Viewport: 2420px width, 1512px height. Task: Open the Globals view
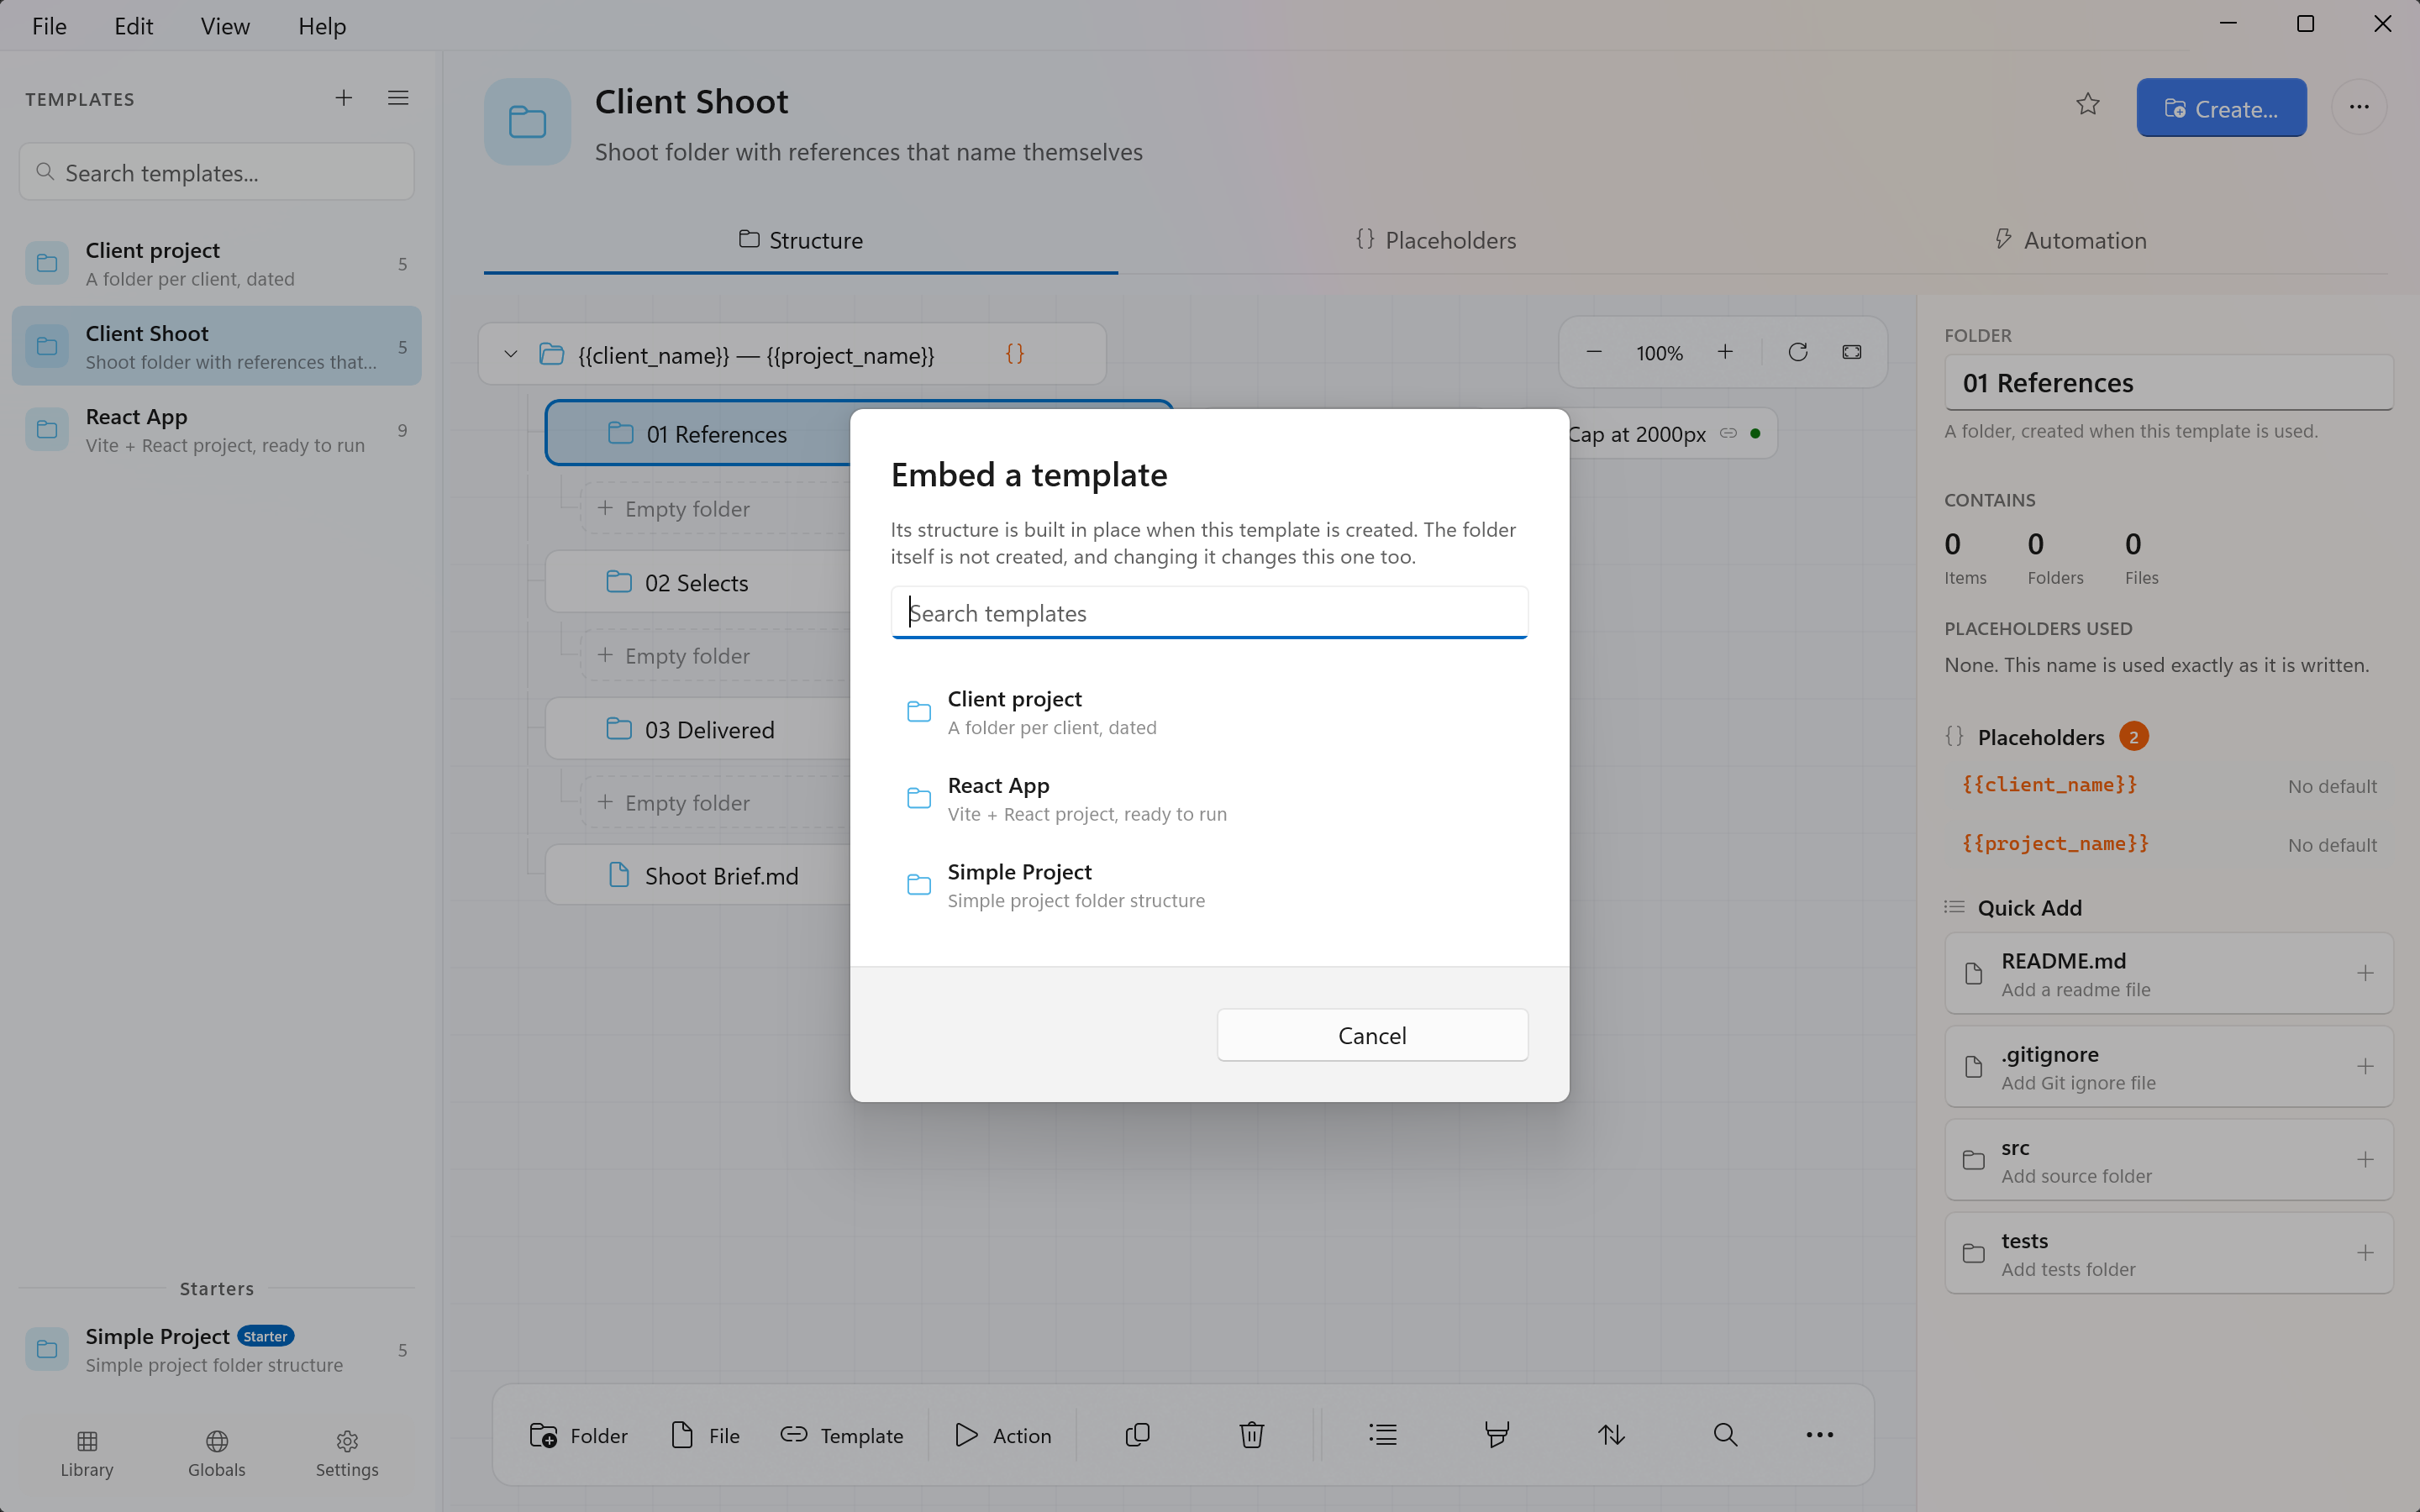[x=217, y=1453]
